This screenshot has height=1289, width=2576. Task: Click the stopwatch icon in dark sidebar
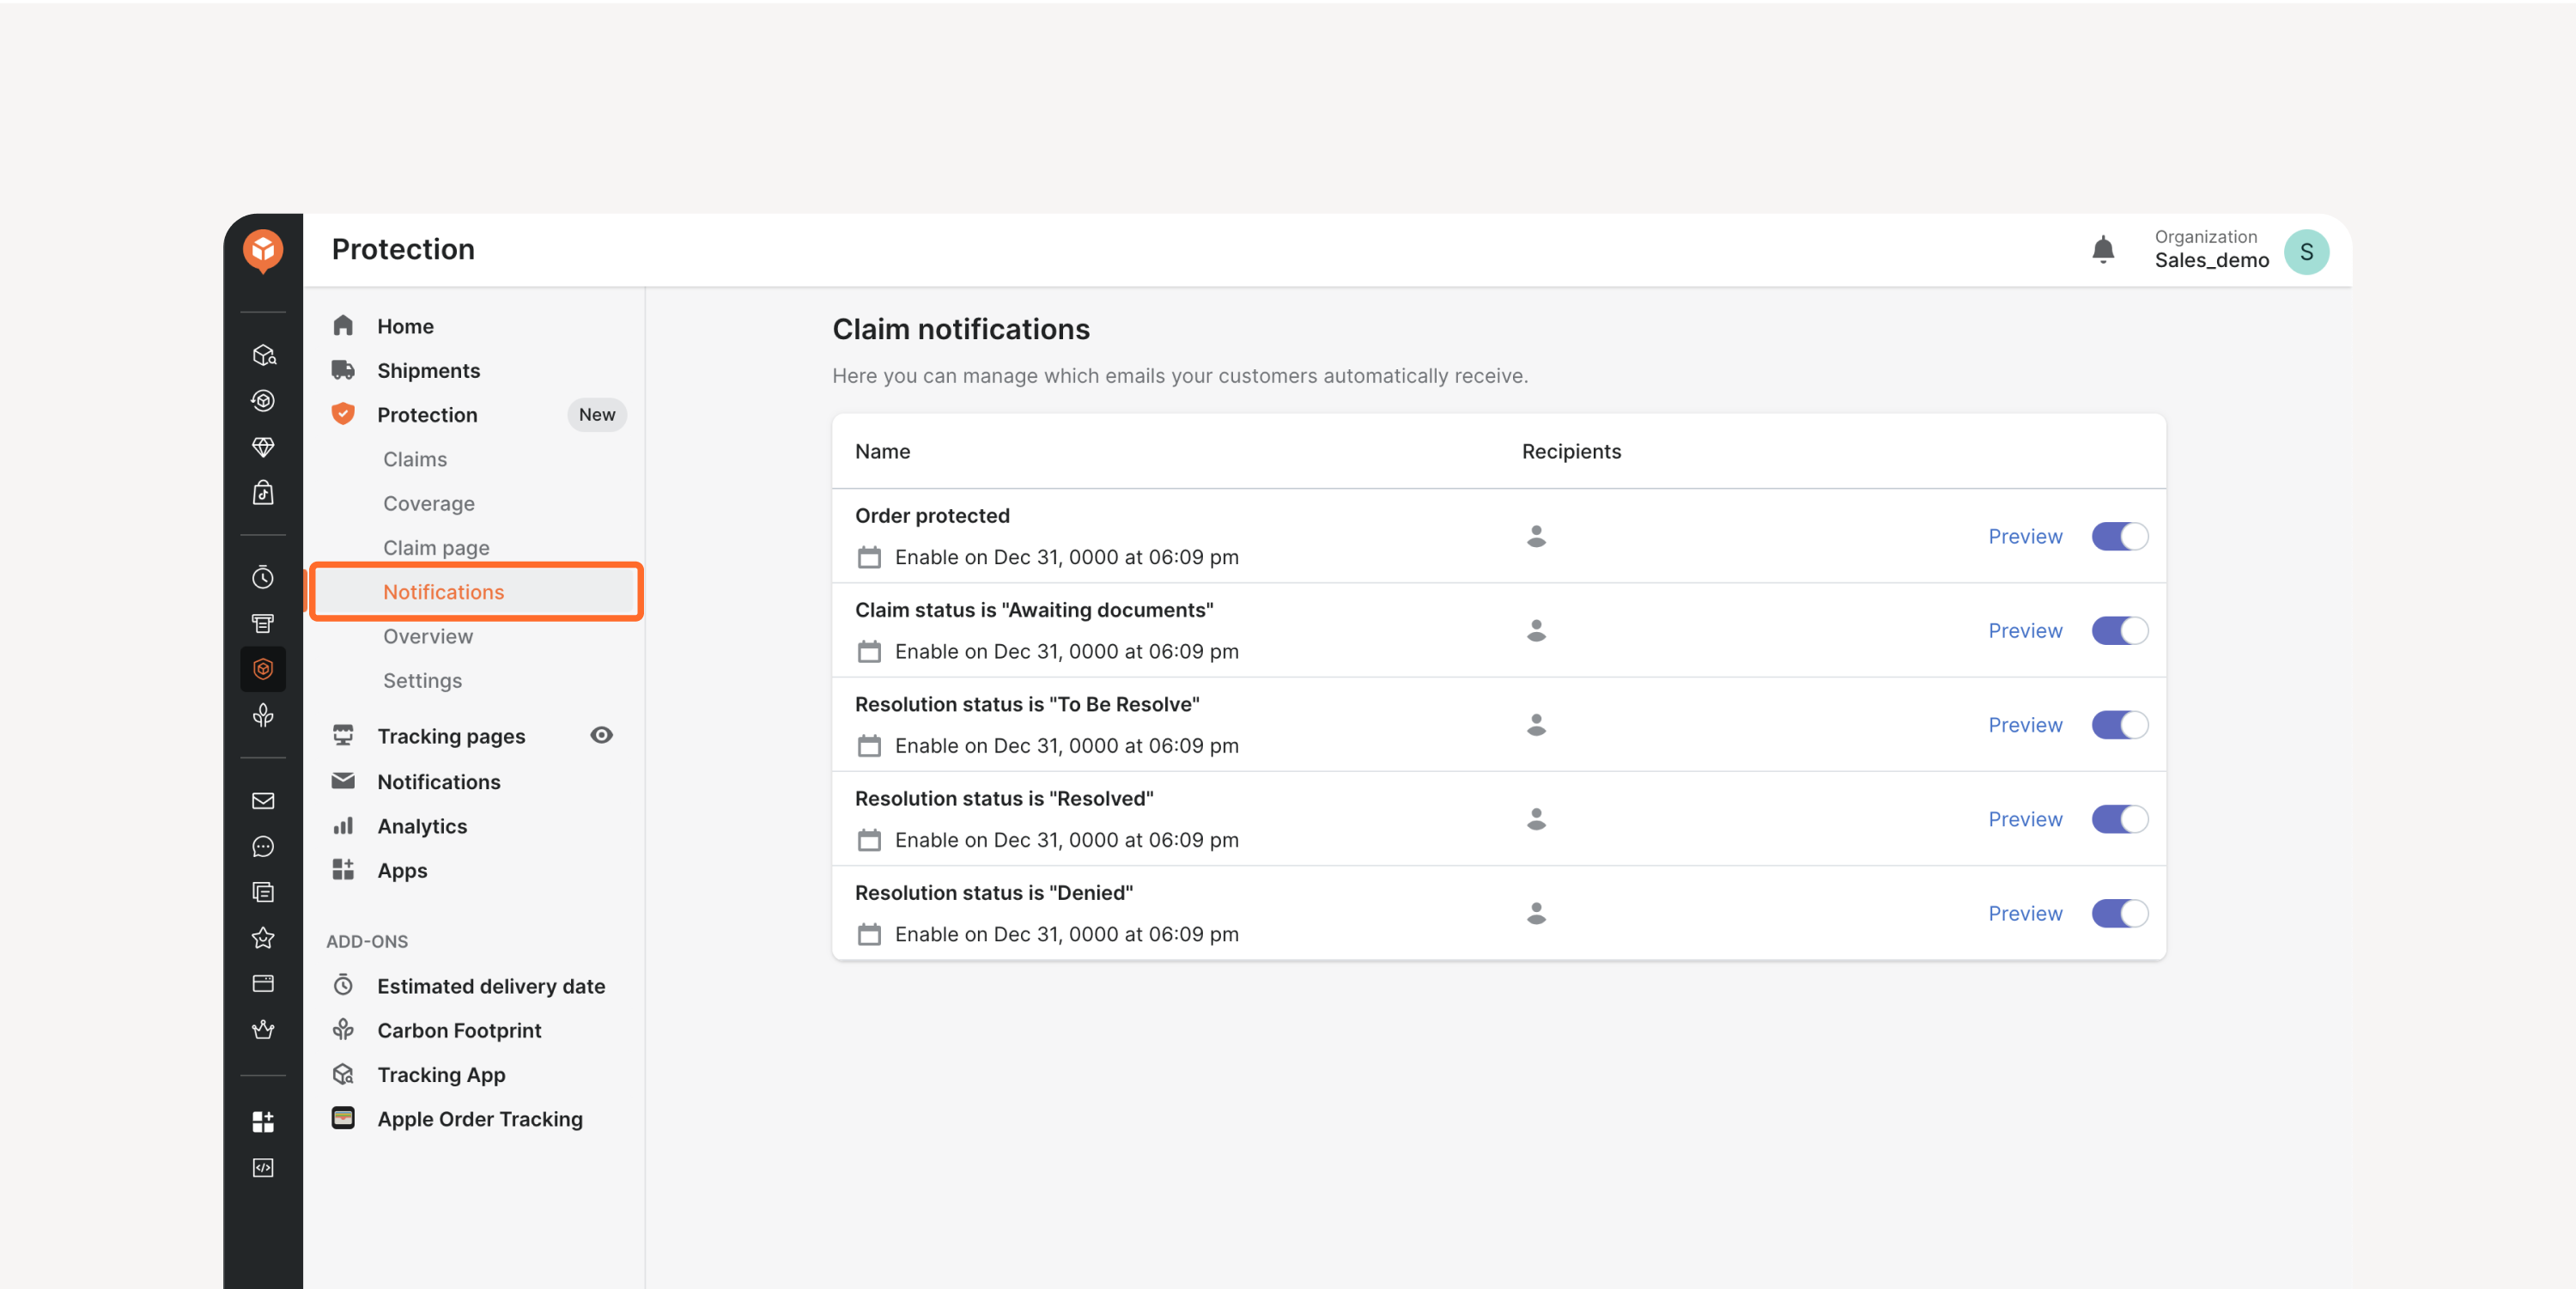[x=263, y=577]
